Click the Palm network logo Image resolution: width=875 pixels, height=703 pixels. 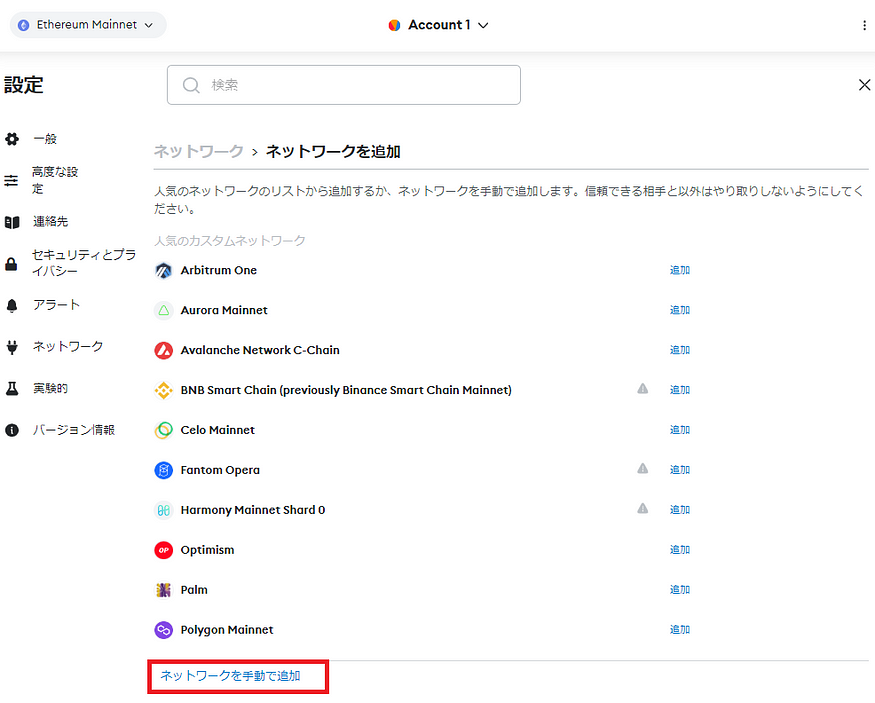(164, 590)
